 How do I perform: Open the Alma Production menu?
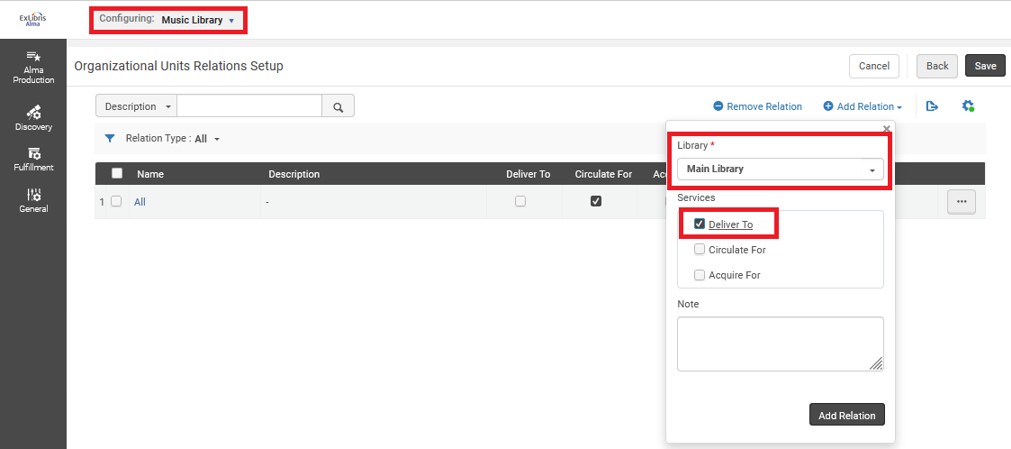[34, 68]
